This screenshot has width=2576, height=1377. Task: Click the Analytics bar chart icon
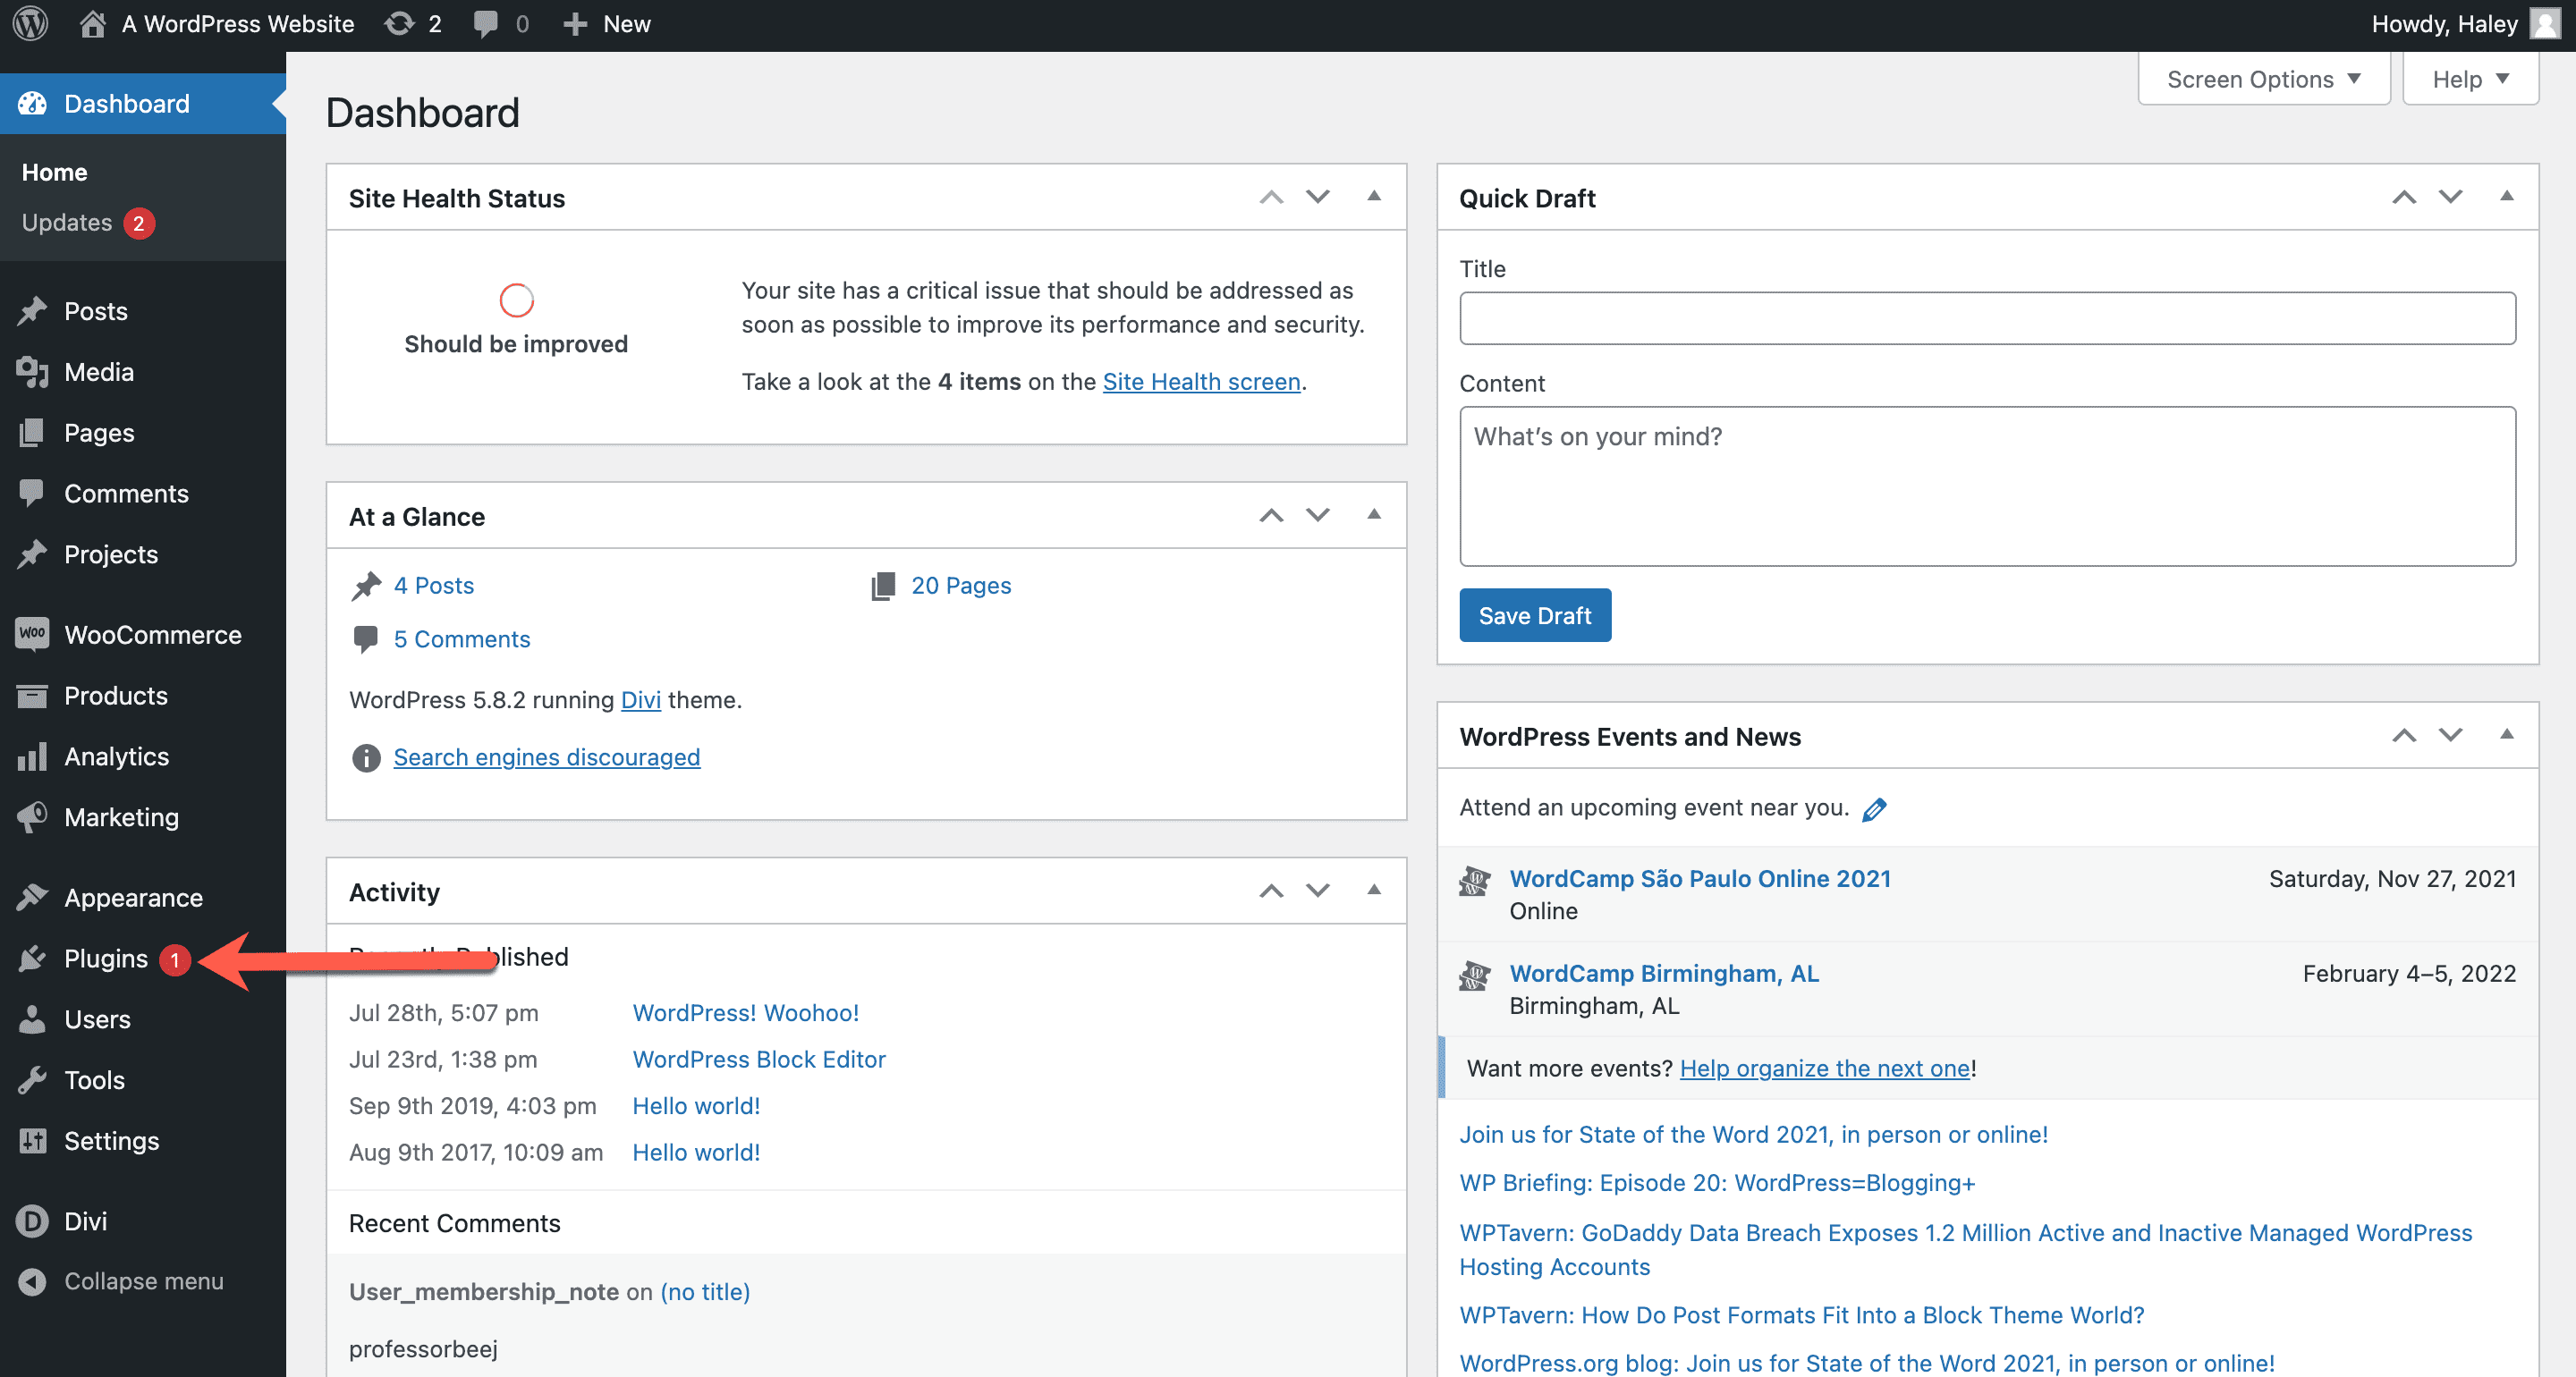32,756
